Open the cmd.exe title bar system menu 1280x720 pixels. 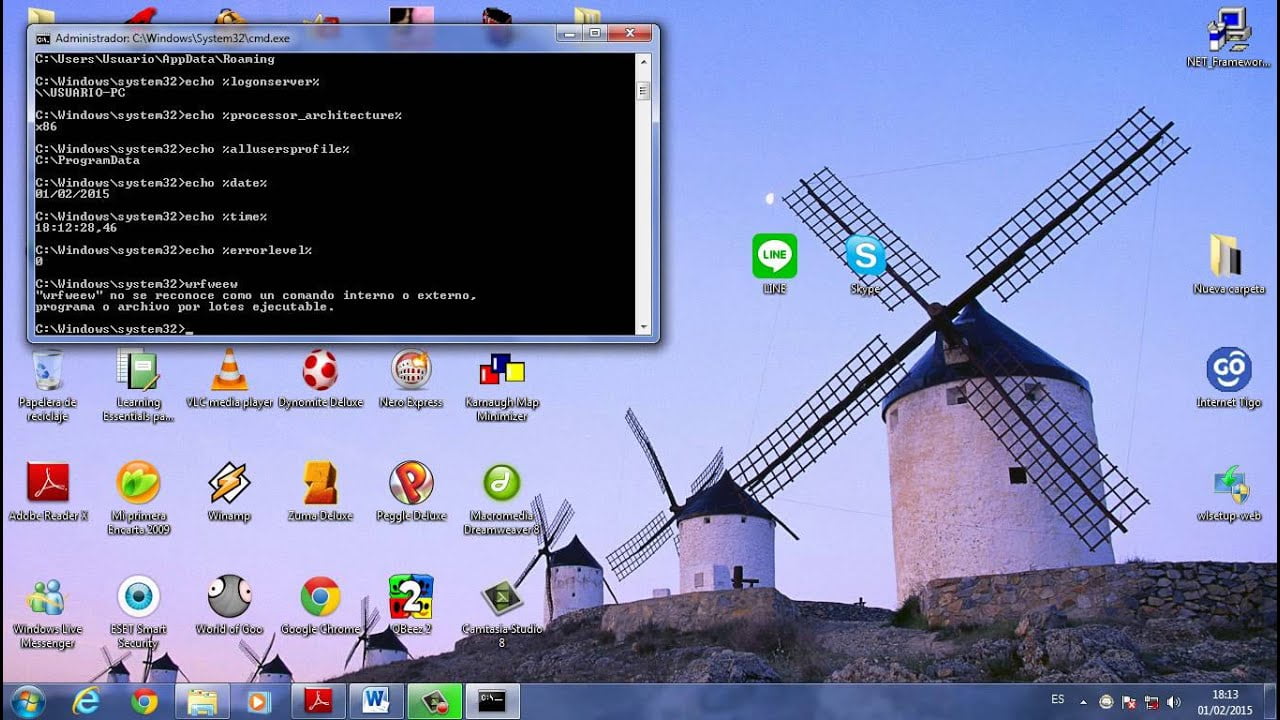pos(43,37)
